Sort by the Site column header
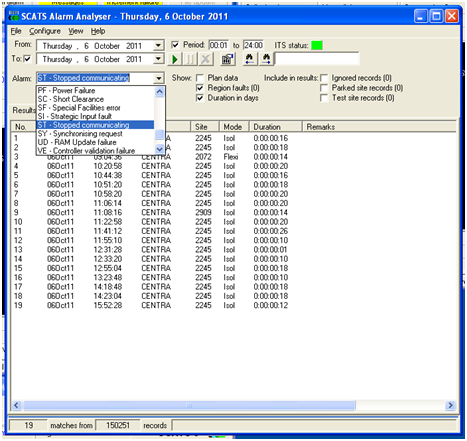 [205, 127]
